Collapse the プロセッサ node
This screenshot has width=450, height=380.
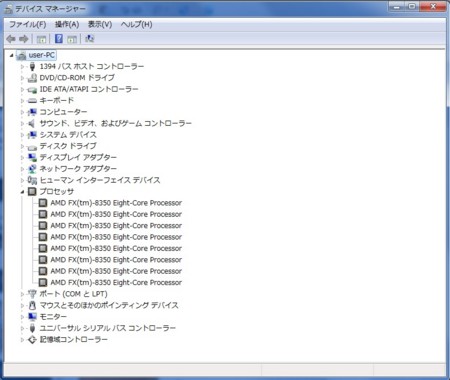tap(22, 192)
